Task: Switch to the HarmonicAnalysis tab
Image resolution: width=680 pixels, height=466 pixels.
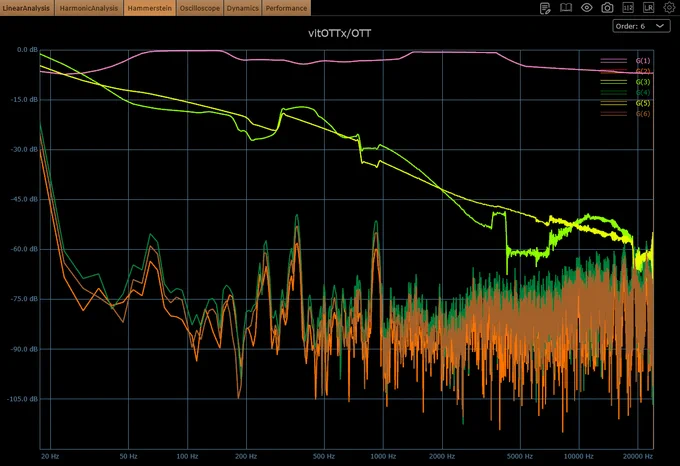Action: click(x=89, y=8)
